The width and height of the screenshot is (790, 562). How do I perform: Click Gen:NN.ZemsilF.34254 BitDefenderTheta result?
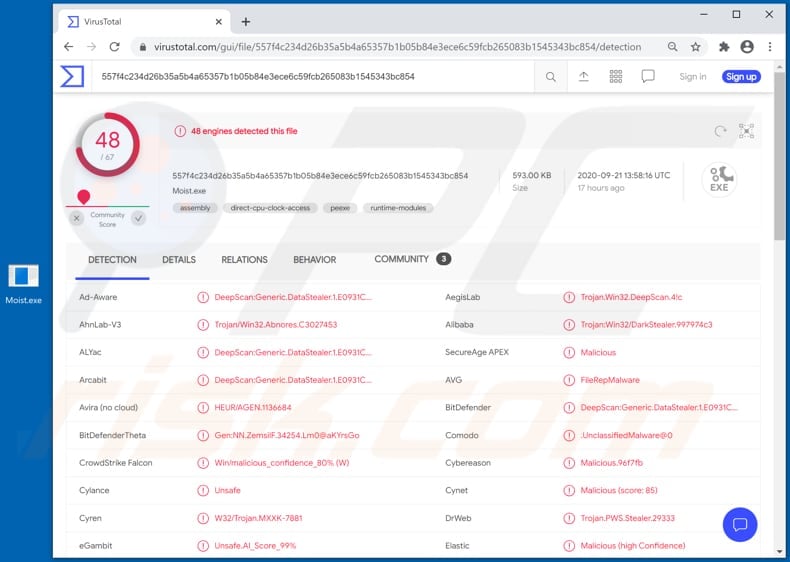click(287, 435)
